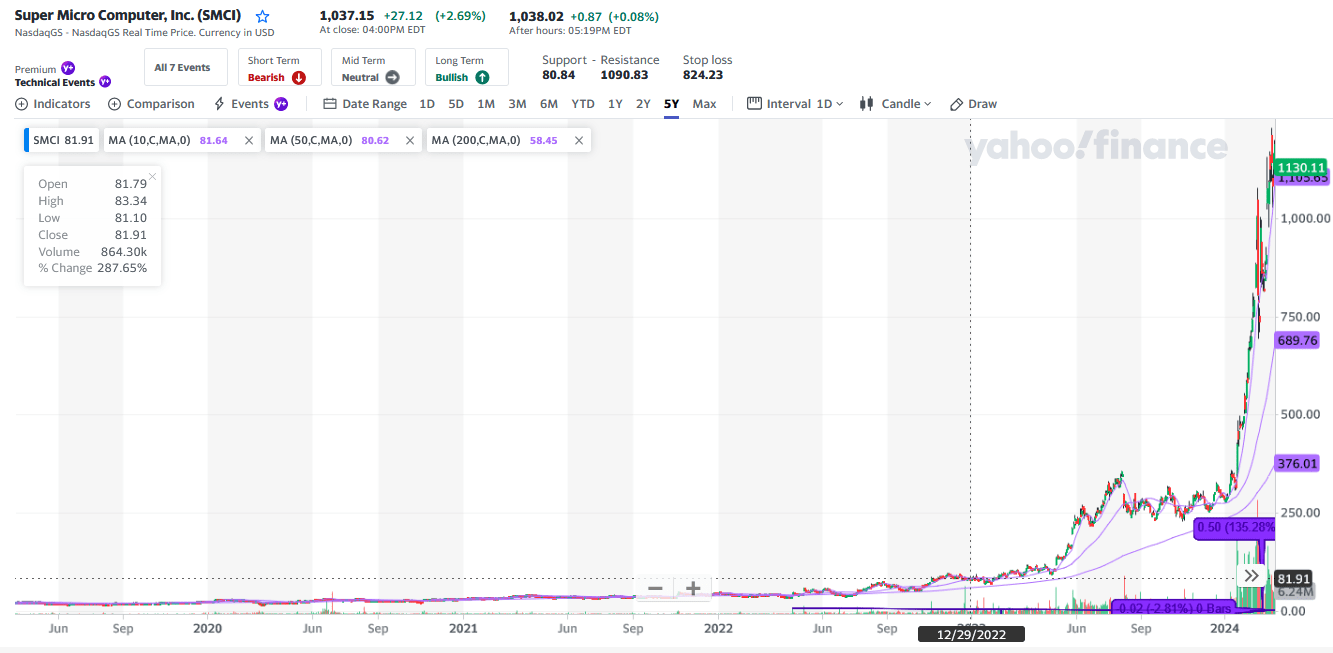
Task: Open the Candle chart type dropdown
Action: point(895,104)
